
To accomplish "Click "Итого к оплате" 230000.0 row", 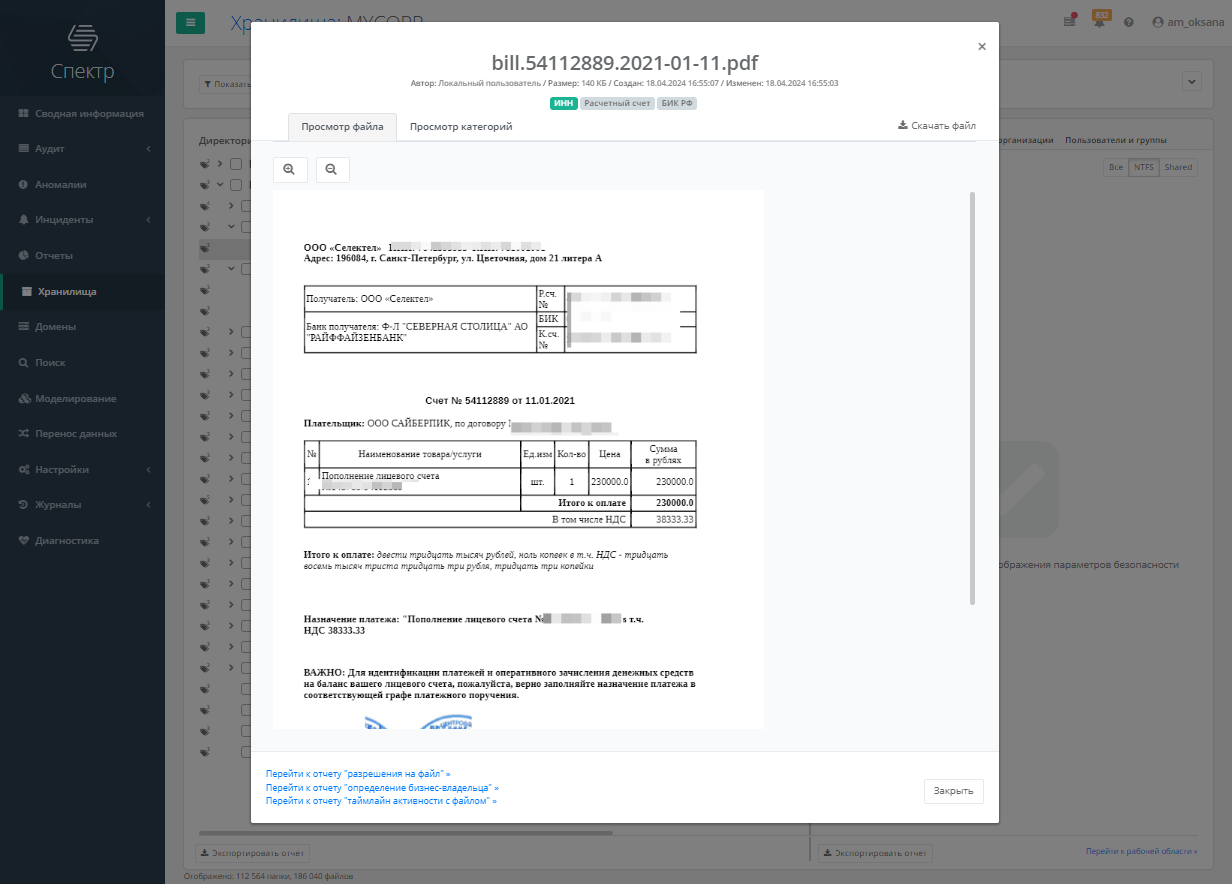I will [x=500, y=503].
